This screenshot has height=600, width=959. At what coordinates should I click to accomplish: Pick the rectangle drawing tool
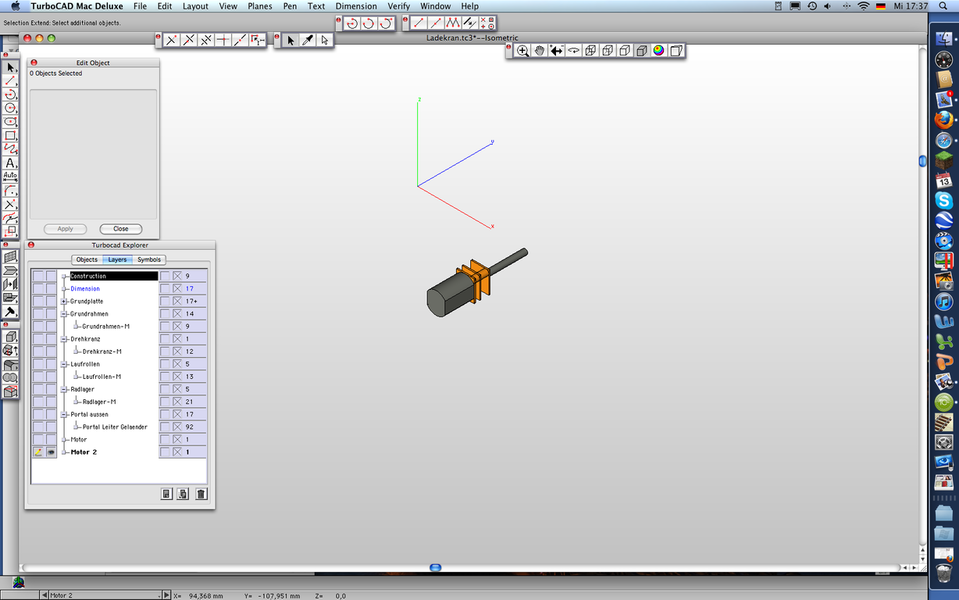(10, 135)
